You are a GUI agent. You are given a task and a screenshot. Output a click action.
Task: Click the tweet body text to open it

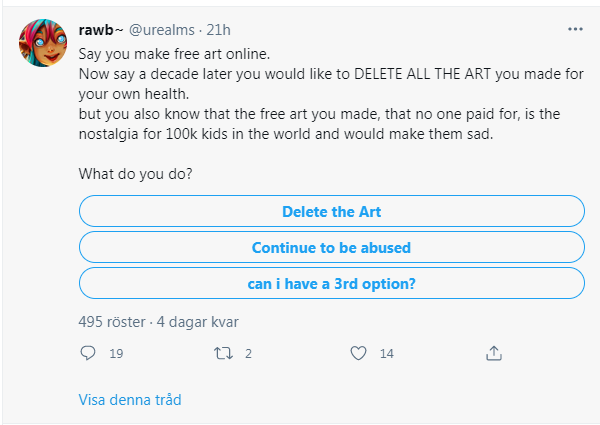[x=331, y=94]
